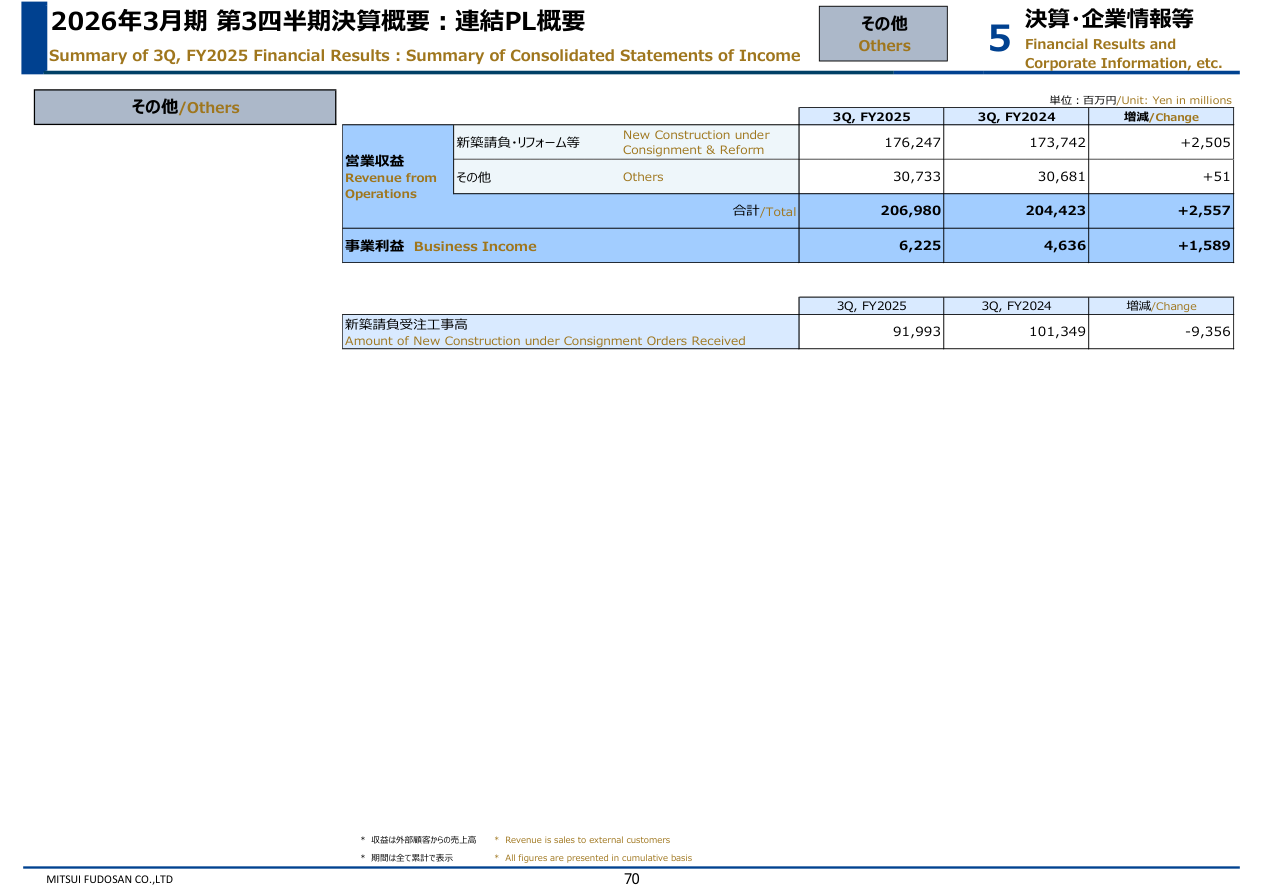Click the 6,225 business income value
Image resolution: width=1263 pixels, height=893 pixels.
[x=871, y=246]
